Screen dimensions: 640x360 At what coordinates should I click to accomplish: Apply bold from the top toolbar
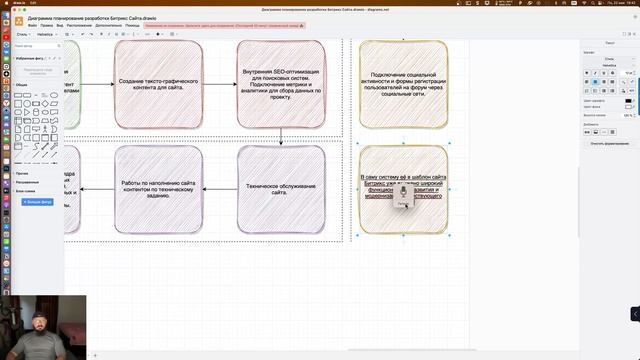[101, 34]
